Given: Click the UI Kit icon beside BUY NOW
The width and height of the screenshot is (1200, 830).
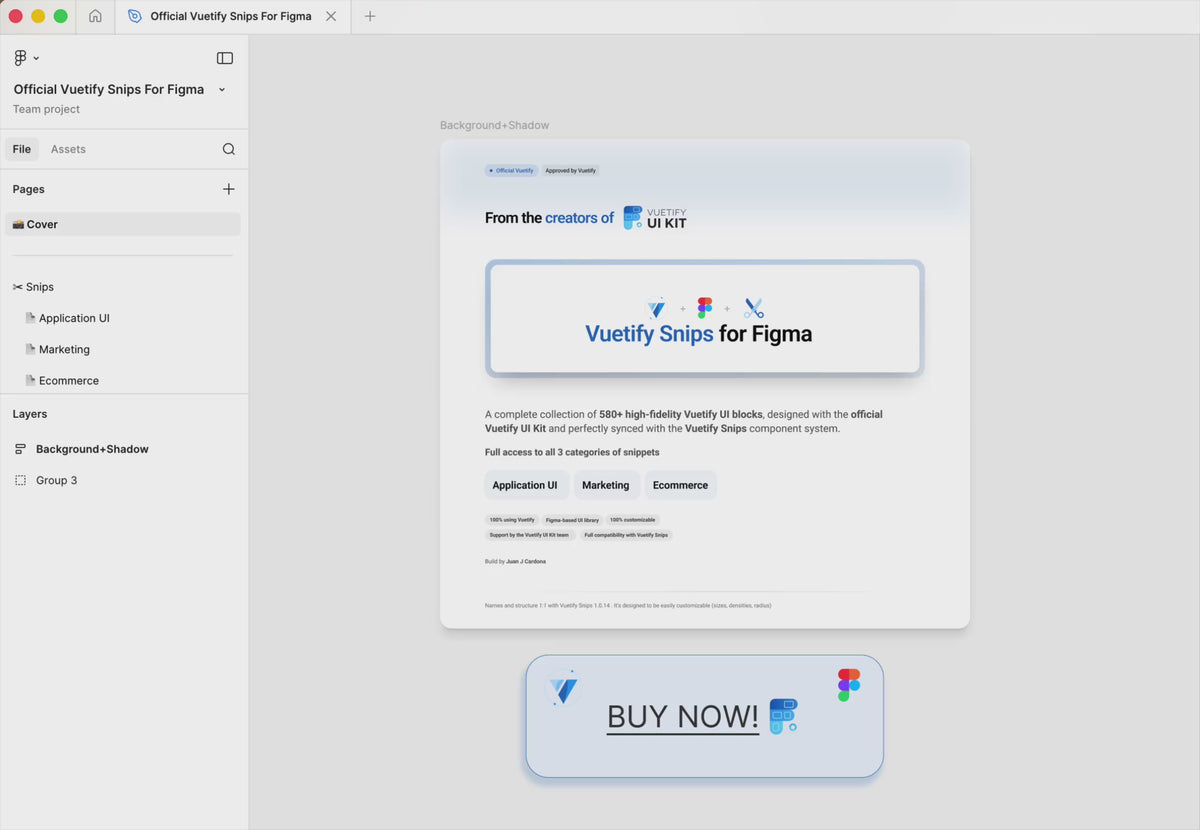Looking at the screenshot, I should [x=783, y=716].
